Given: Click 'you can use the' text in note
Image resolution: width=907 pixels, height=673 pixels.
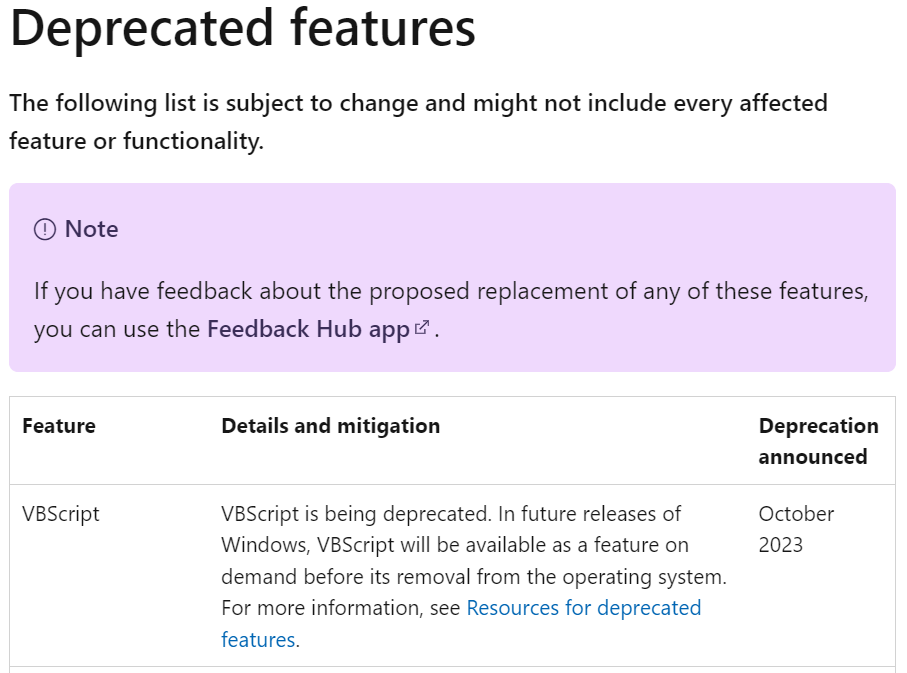Looking at the screenshot, I should pos(117,329).
